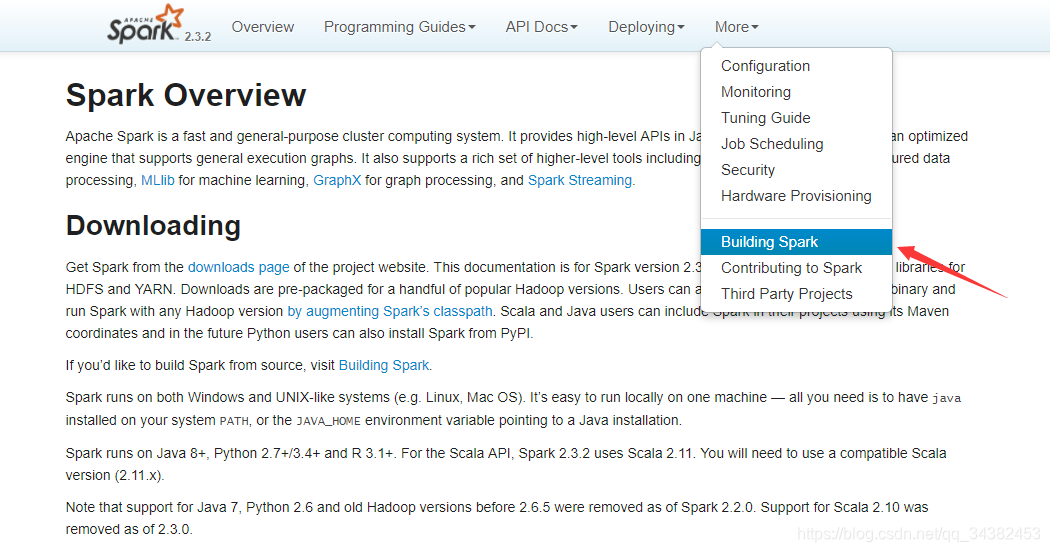This screenshot has width=1050, height=552.
Task: Collapse the More dropdown menu
Action: [737, 27]
